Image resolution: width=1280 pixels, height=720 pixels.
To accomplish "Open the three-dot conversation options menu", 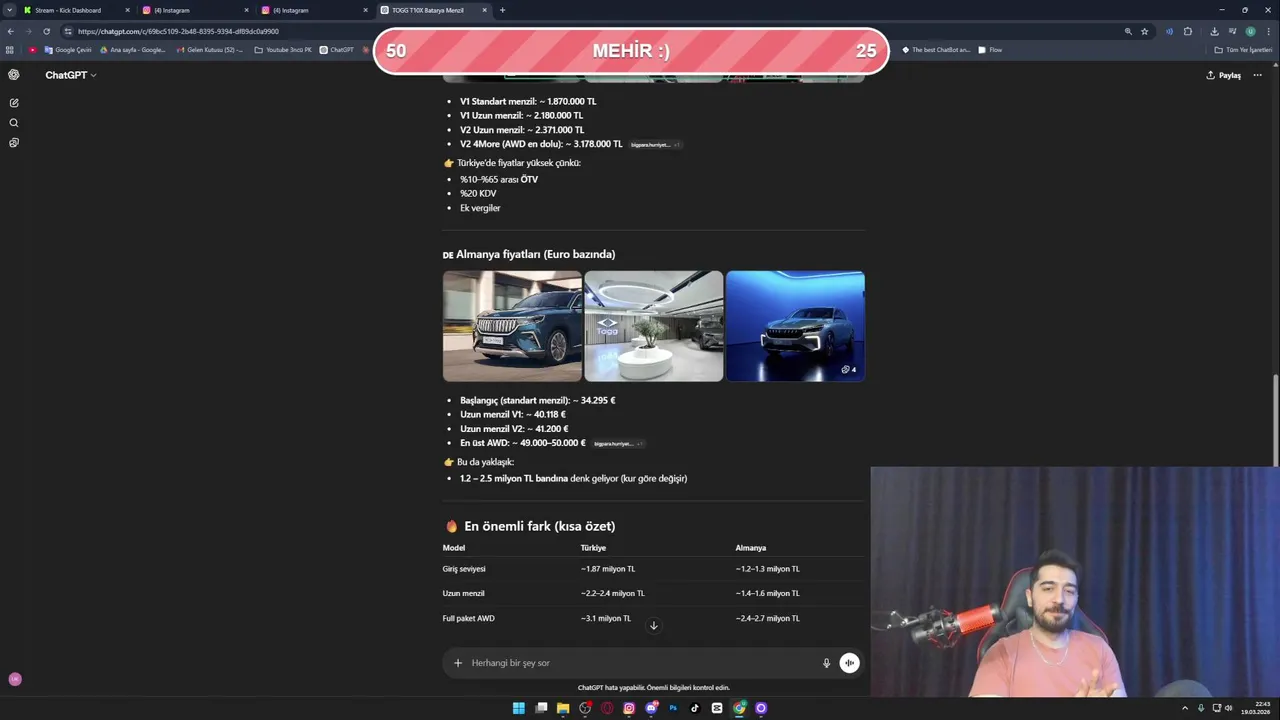I will pos(1257,75).
